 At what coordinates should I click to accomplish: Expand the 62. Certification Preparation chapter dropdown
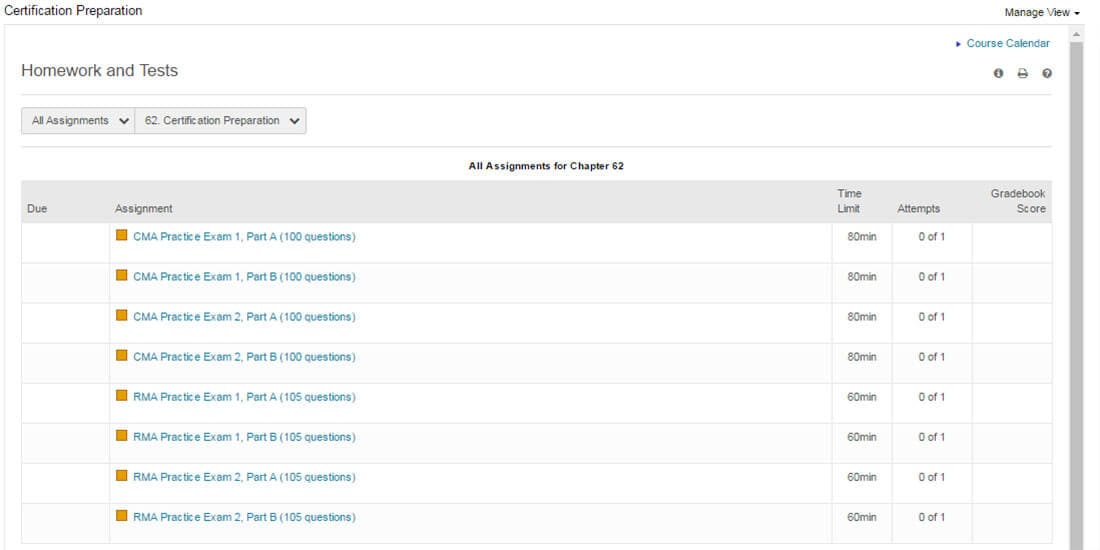[x=221, y=121]
